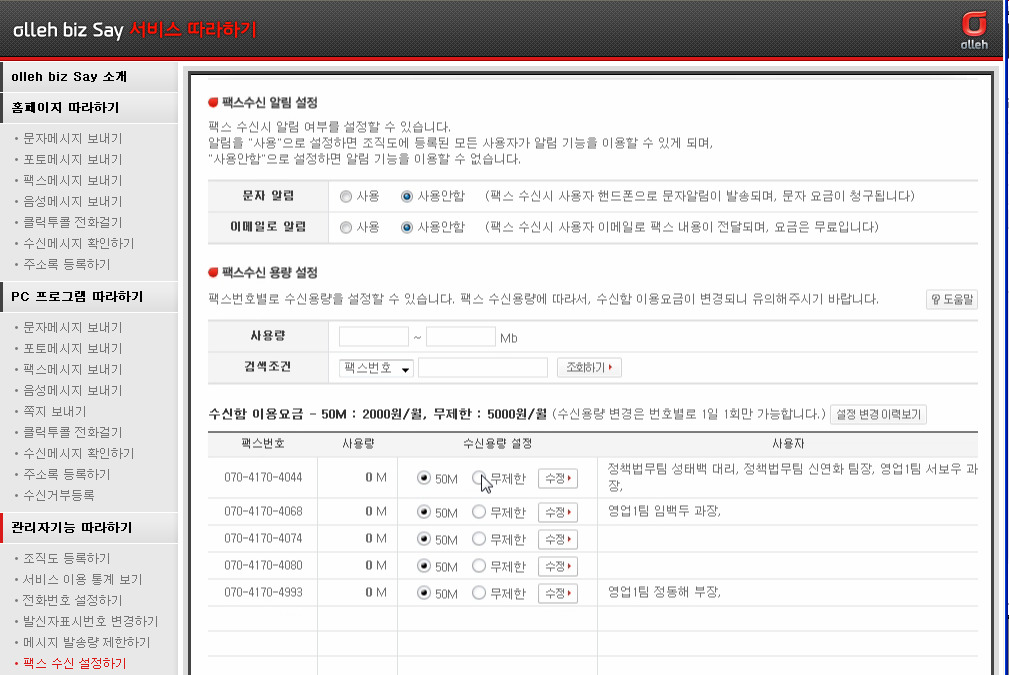Viewport: 1009px width, 675px height.
Task: Open 문자메시지 보내기 under PC 프로그램 따라하기
Action: [x=73, y=328]
